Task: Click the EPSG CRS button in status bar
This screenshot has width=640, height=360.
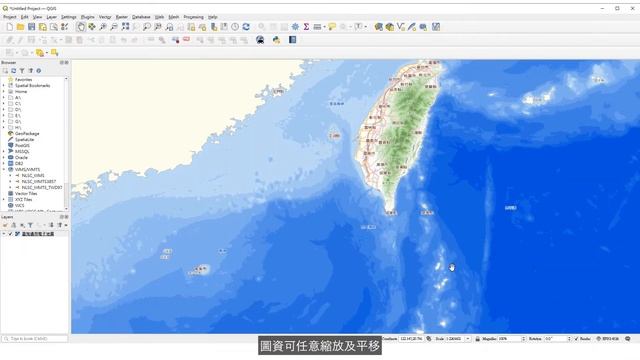Action: (x=608, y=339)
